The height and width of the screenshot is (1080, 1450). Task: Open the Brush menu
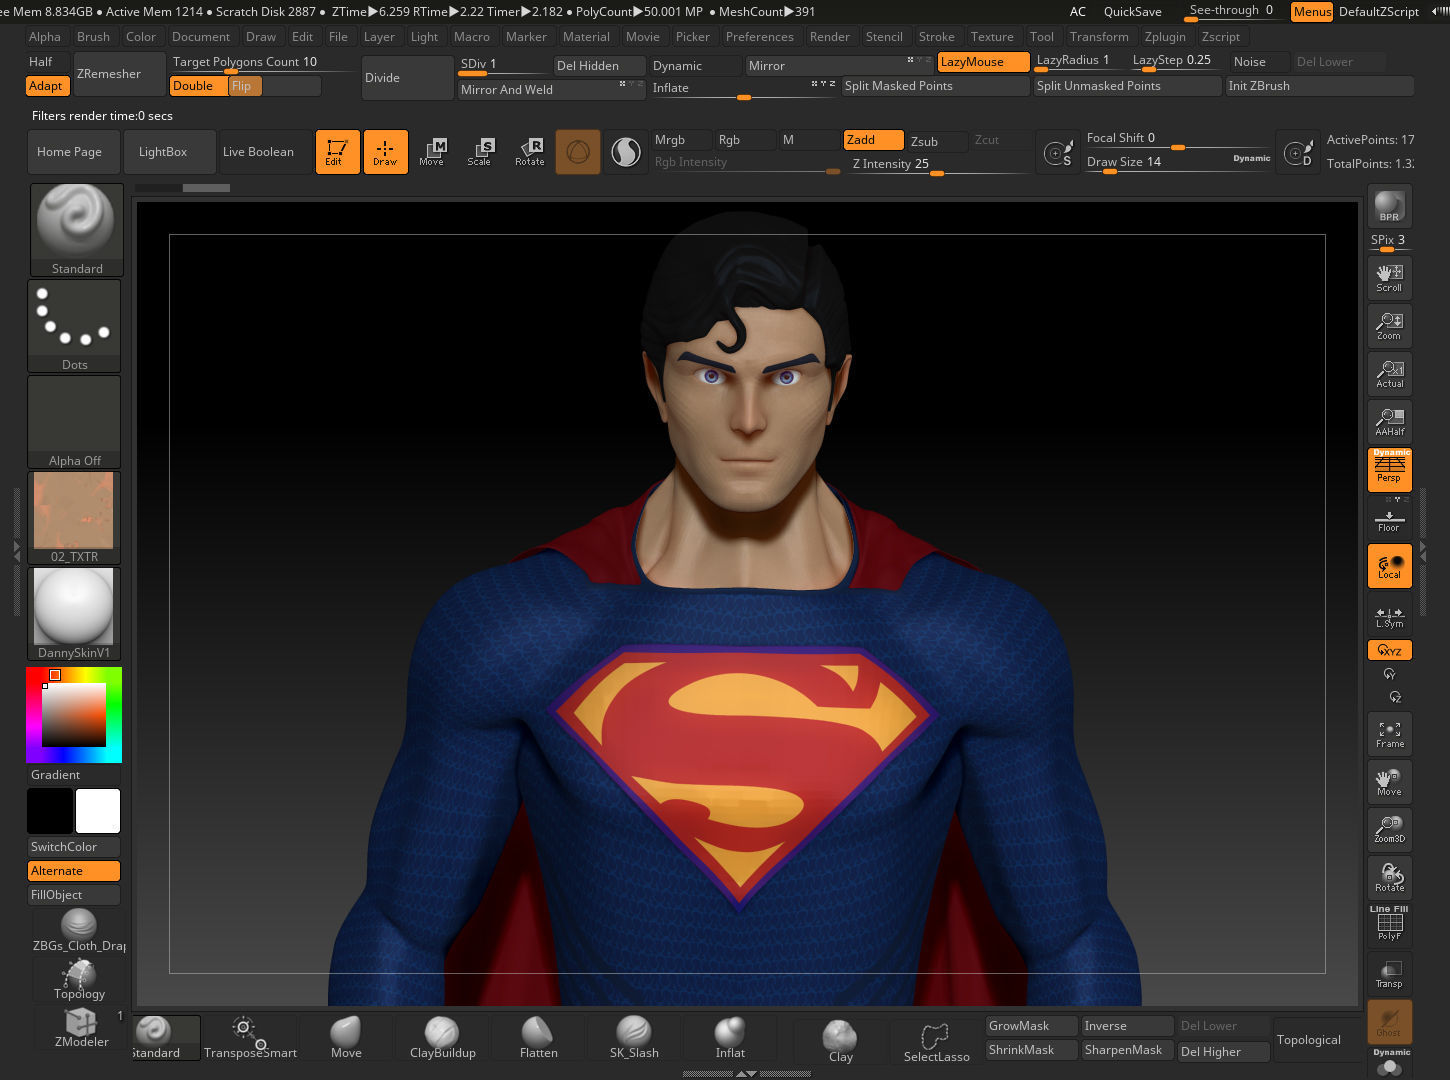pos(93,37)
